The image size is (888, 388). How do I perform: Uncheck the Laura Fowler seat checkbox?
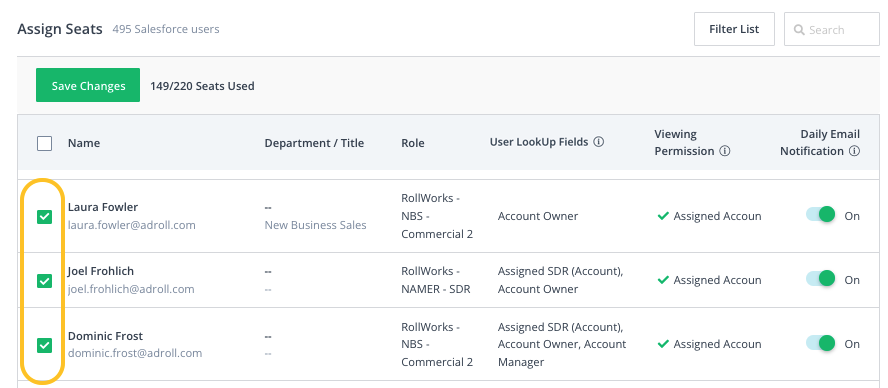(44, 216)
